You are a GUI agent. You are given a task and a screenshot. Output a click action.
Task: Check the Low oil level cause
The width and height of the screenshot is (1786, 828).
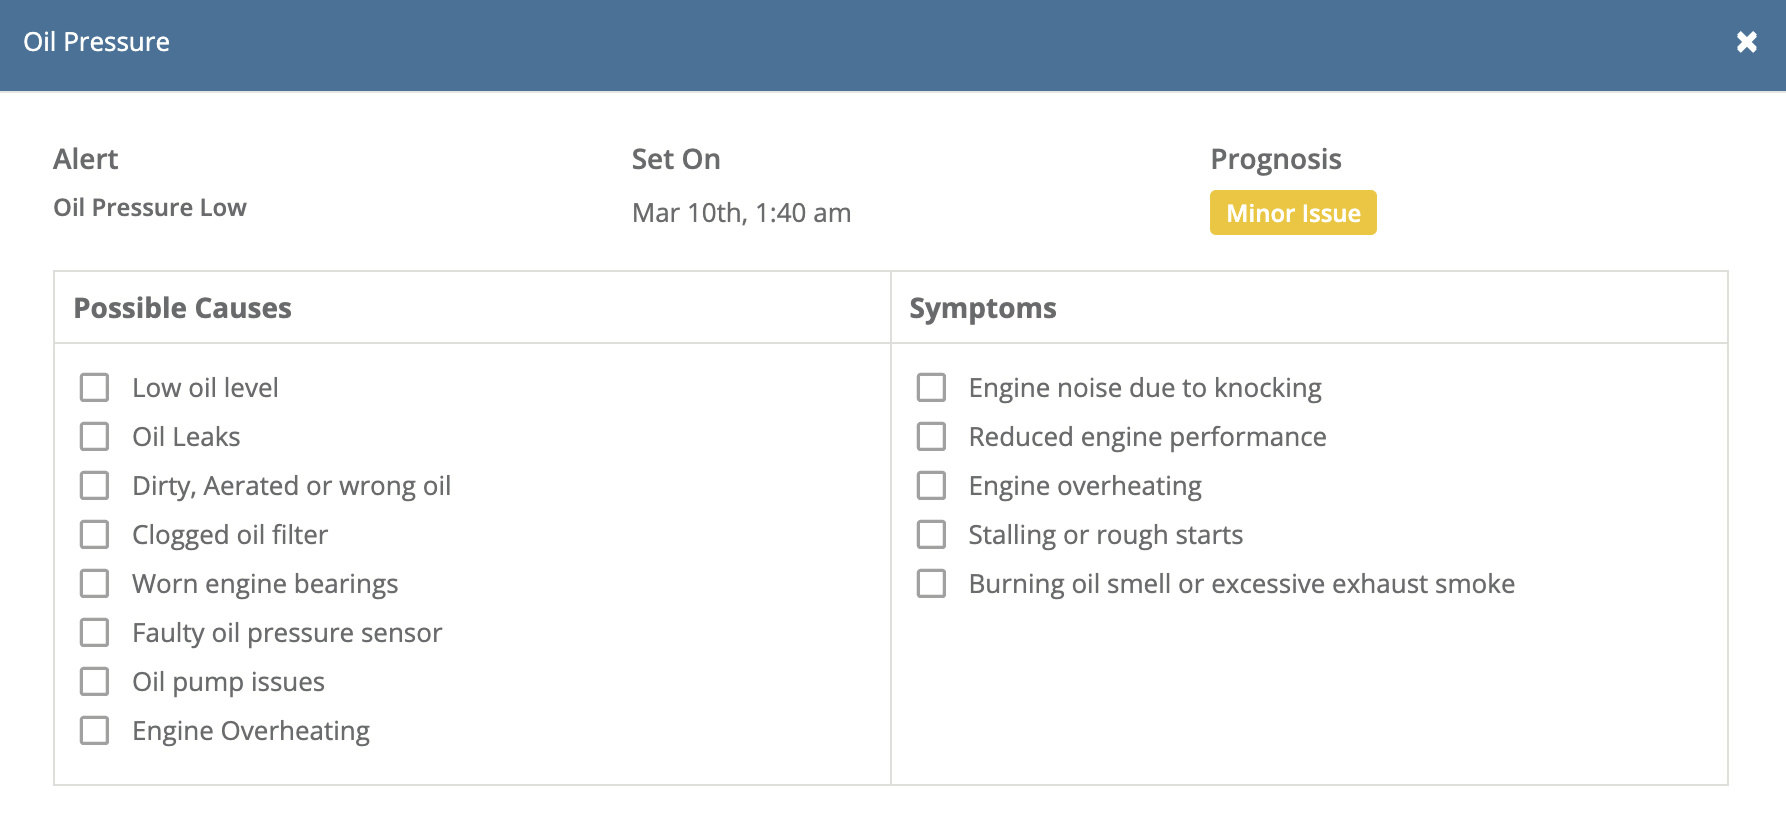(95, 388)
